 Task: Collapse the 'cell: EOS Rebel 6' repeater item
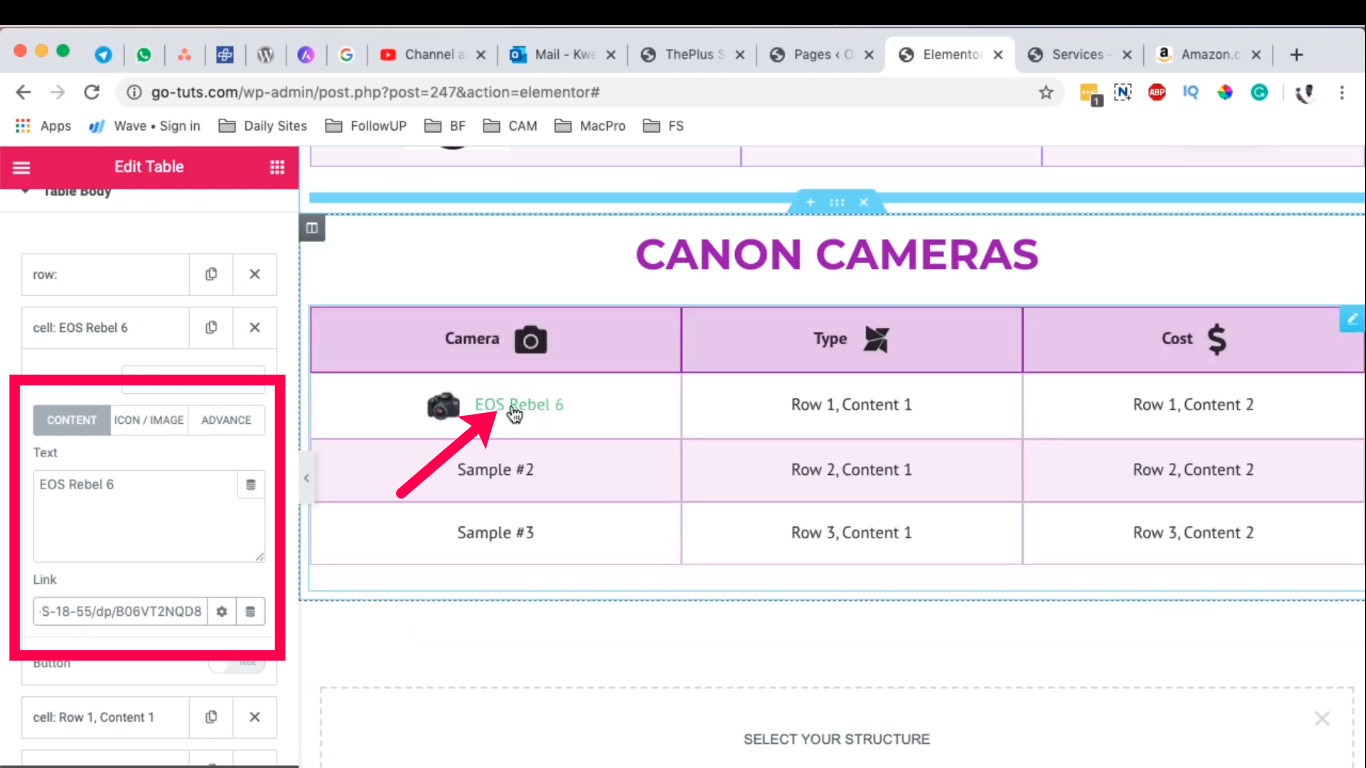pos(105,327)
